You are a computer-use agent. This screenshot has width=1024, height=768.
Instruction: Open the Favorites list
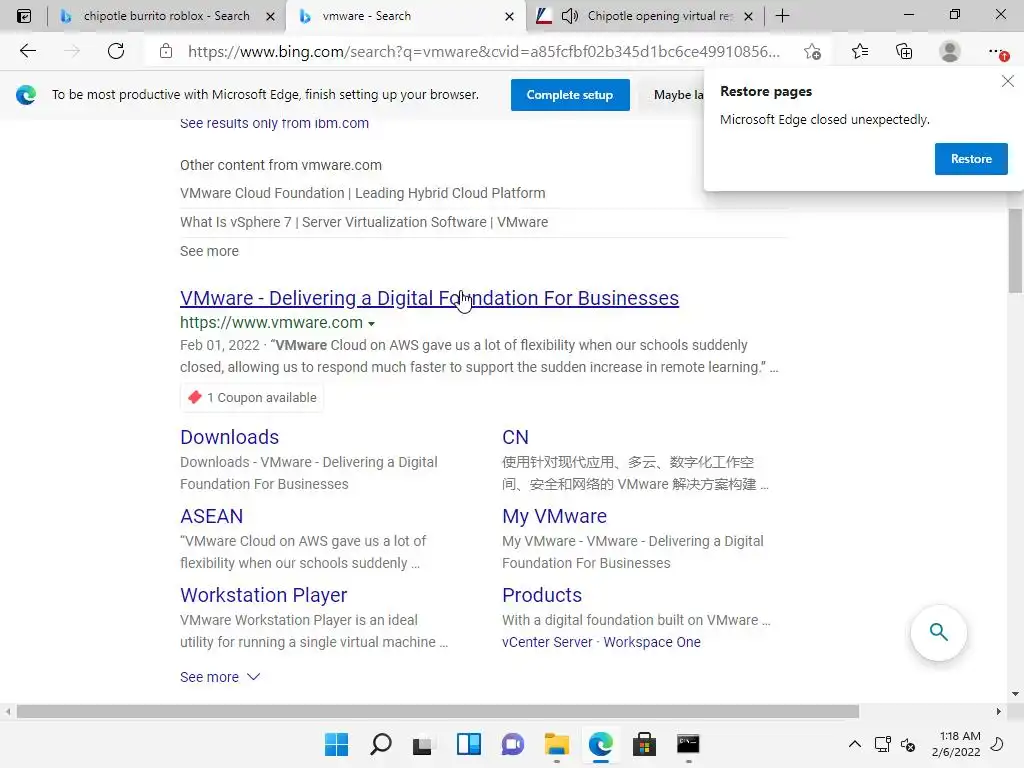point(859,51)
